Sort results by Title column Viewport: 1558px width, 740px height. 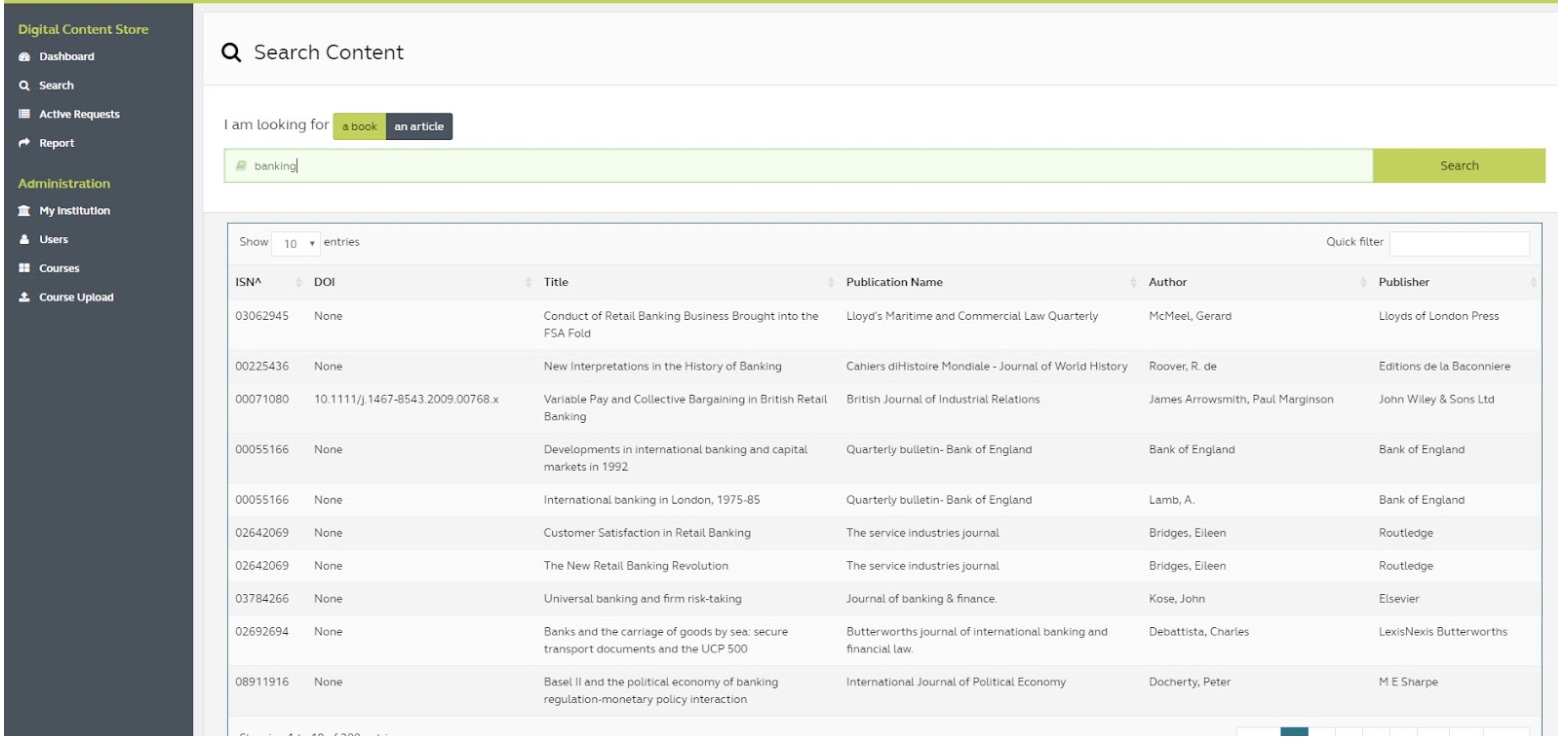pos(555,282)
